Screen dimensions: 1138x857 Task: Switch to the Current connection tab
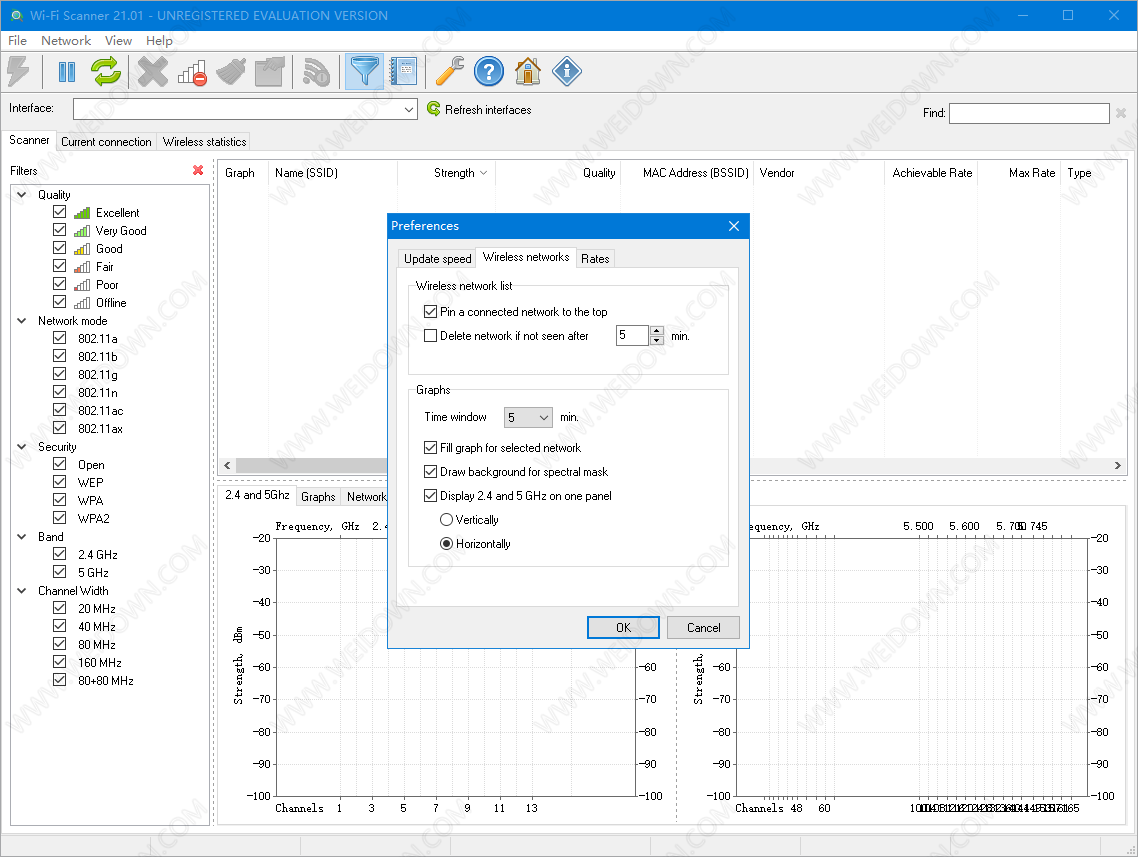tap(106, 142)
